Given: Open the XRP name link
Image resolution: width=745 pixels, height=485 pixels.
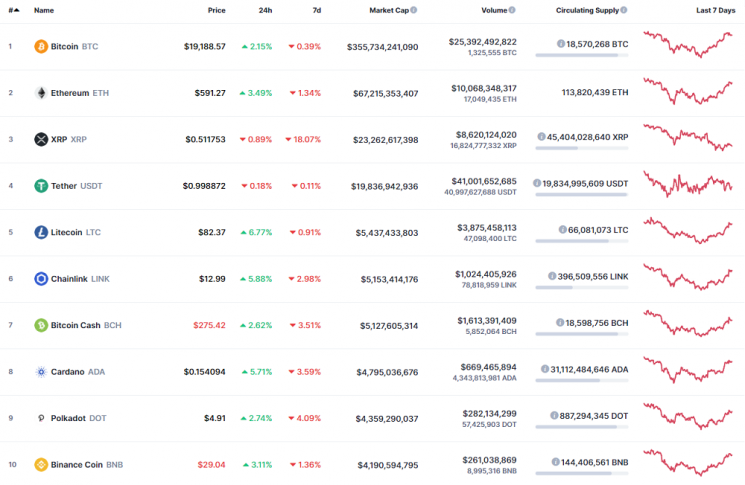Looking at the screenshot, I should point(69,139).
